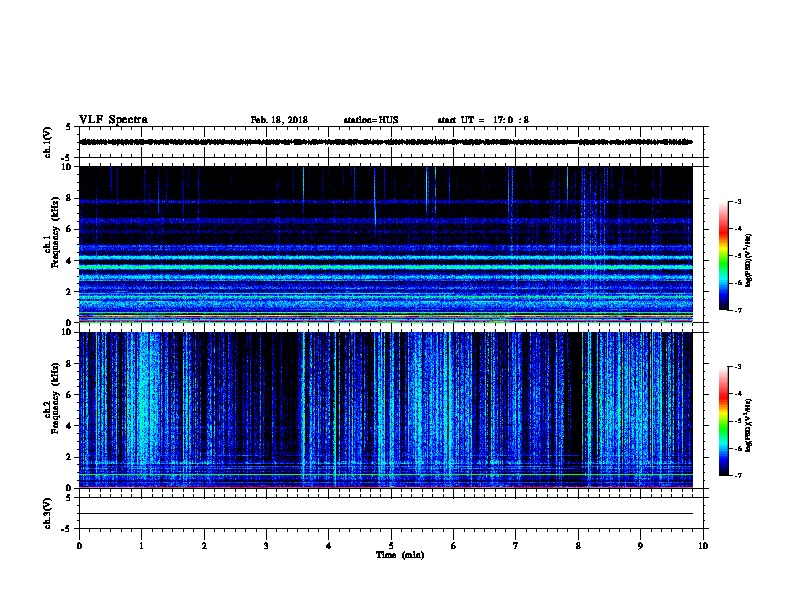Screen dimensions: 792x612
Task: Click the "start UT = 17:0 :8" text
Action: click(x=483, y=120)
